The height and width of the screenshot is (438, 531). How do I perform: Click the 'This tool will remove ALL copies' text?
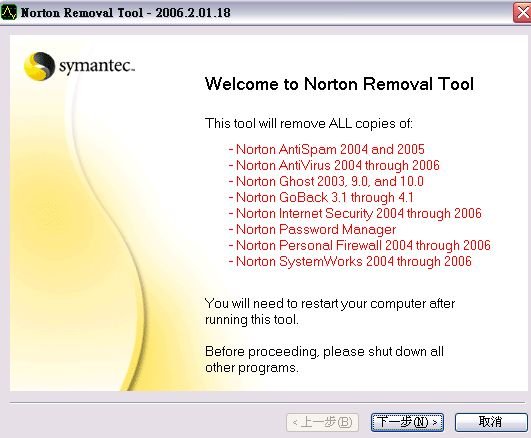tap(309, 123)
